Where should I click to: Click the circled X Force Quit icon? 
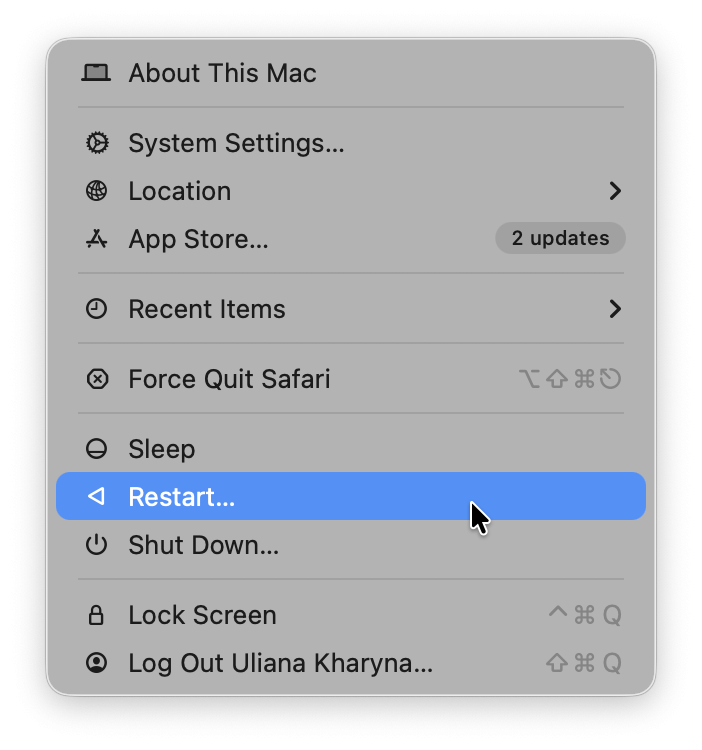[96, 379]
